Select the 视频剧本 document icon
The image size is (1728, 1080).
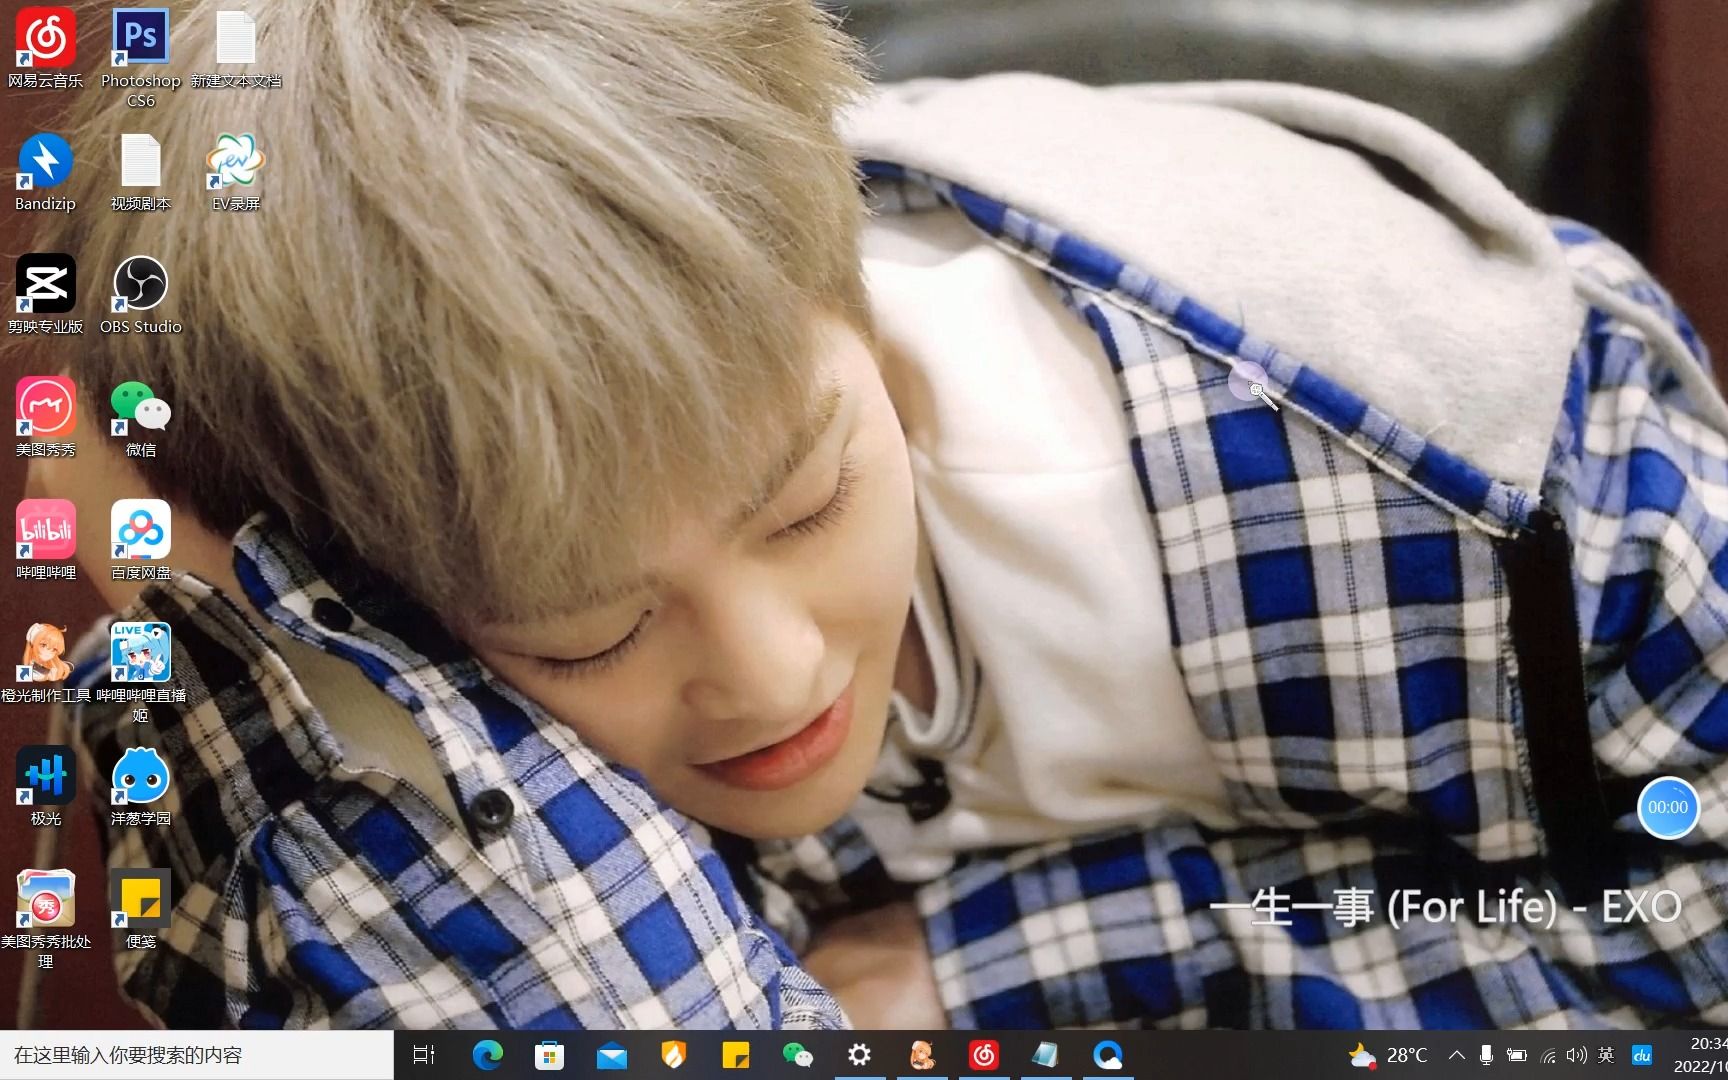pos(140,173)
